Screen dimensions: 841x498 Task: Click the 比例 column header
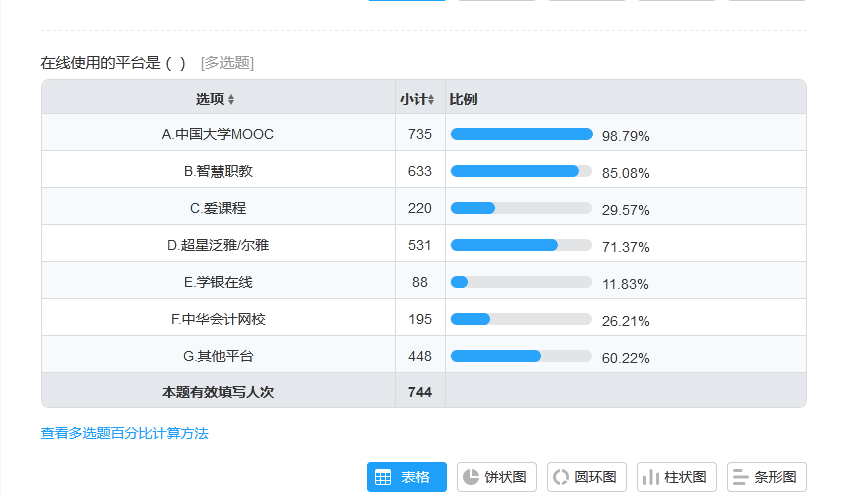coord(463,100)
